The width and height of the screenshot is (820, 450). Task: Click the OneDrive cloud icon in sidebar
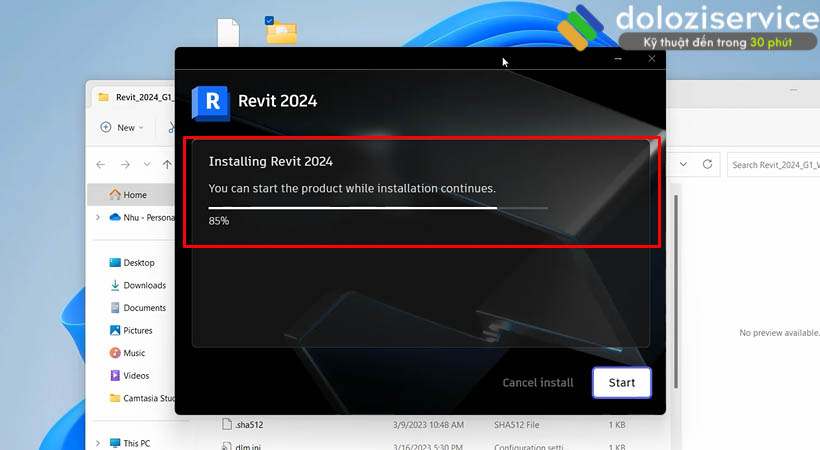(x=115, y=217)
